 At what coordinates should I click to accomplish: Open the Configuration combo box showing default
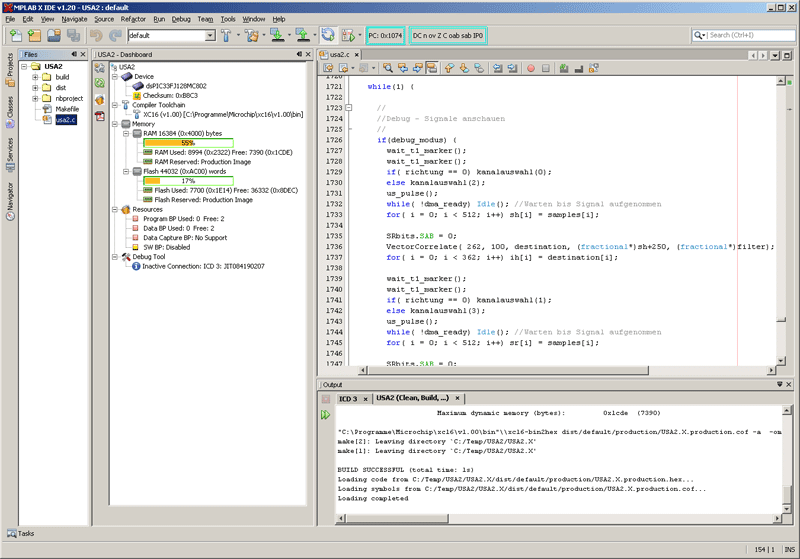(x=171, y=35)
